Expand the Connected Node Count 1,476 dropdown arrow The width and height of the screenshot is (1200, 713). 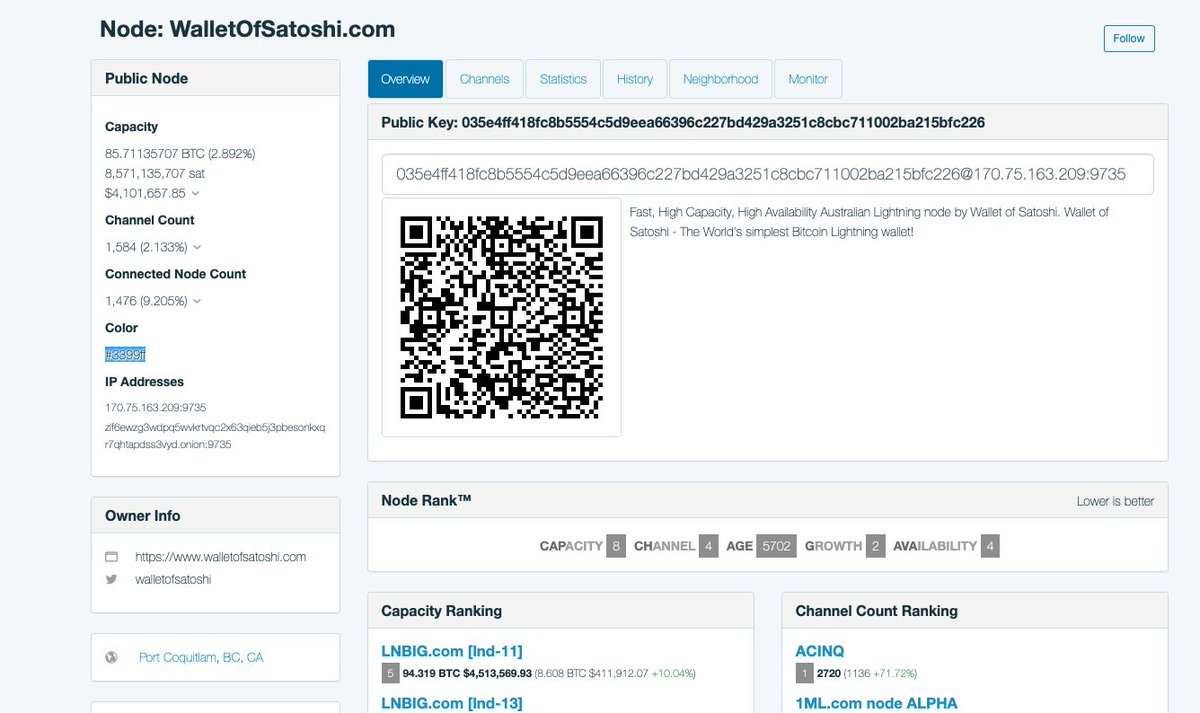tap(196, 301)
